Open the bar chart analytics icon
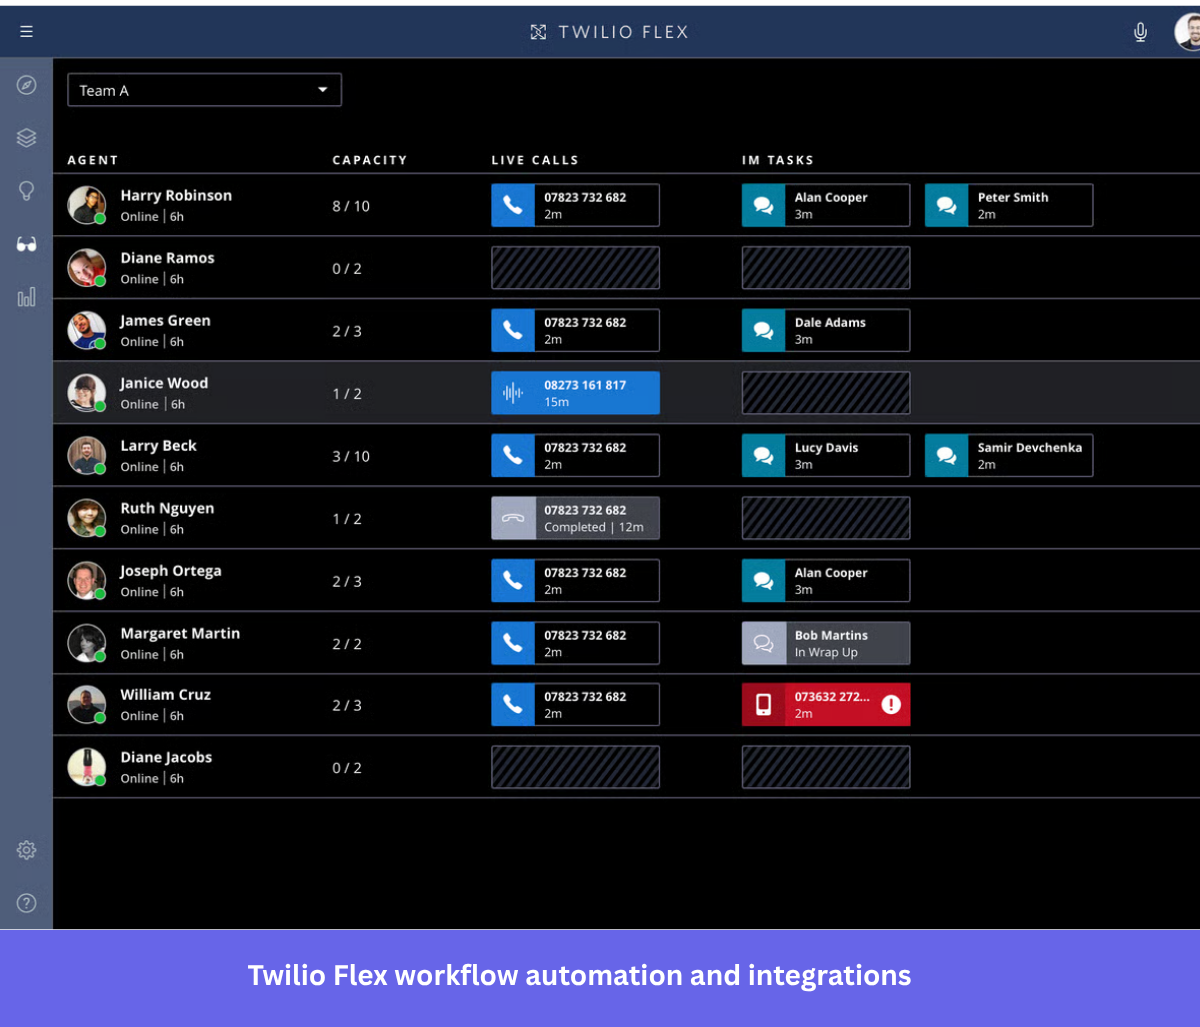 (26, 297)
